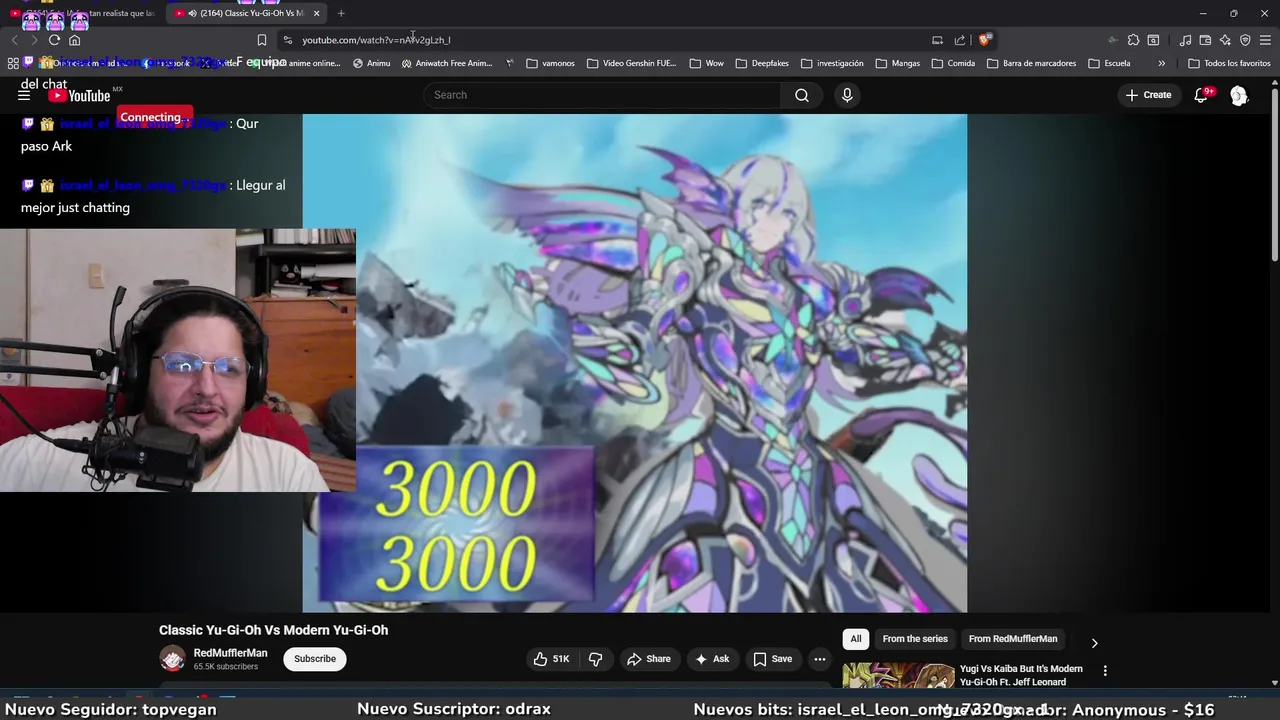Click Classic Yu-Gi-Oh Vs Modern Yu-Gi-Oh title

(x=273, y=630)
